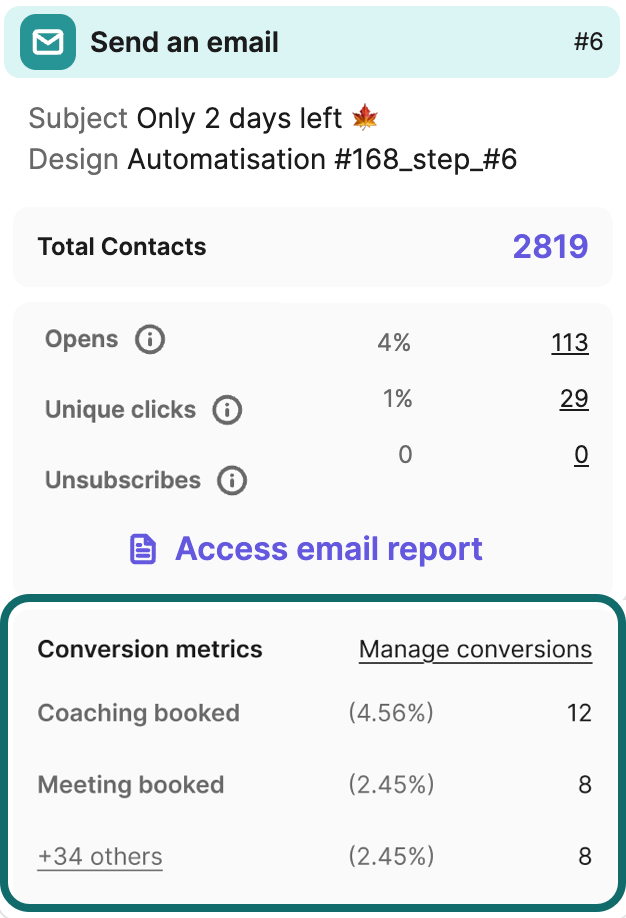Open Manage conversions
The width and height of the screenshot is (626, 918).
pyautogui.click(x=475, y=648)
